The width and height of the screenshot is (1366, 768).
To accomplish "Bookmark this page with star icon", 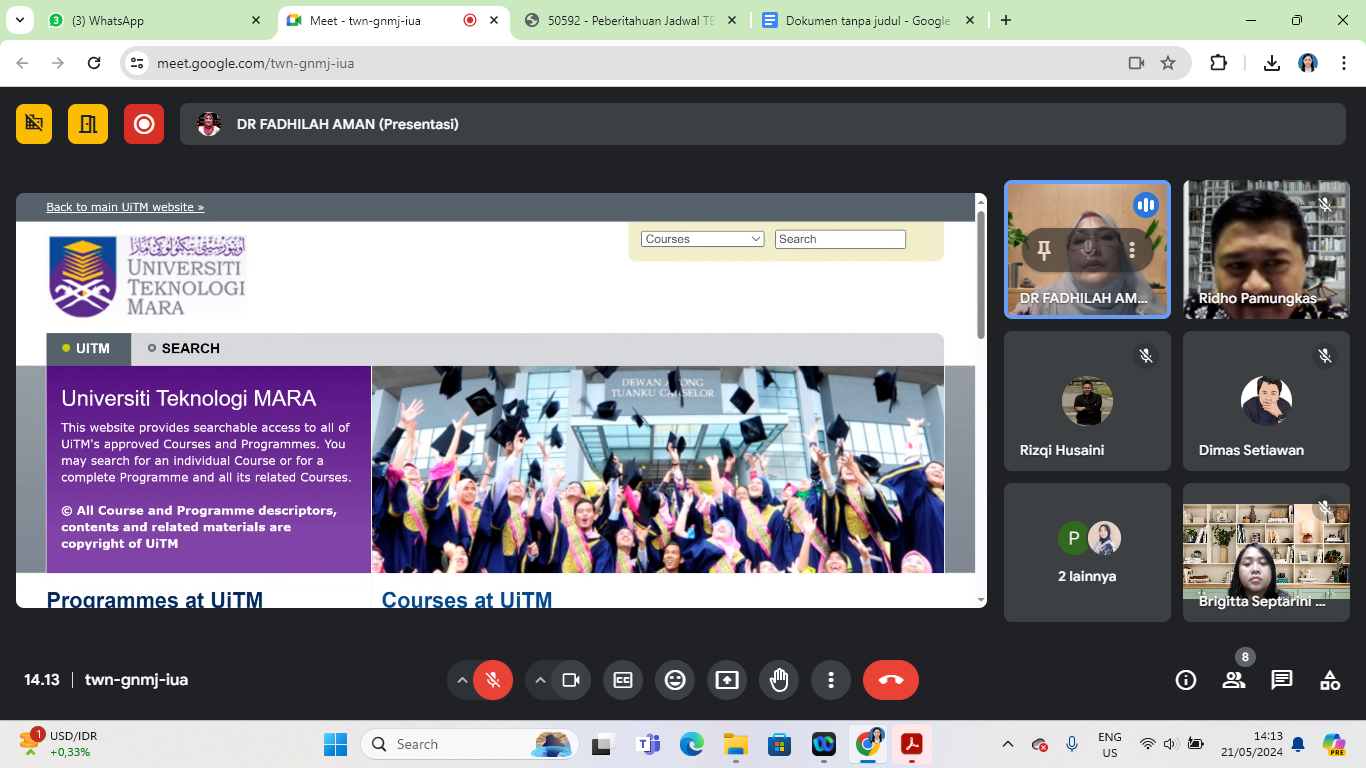I will pyautogui.click(x=1168, y=63).
